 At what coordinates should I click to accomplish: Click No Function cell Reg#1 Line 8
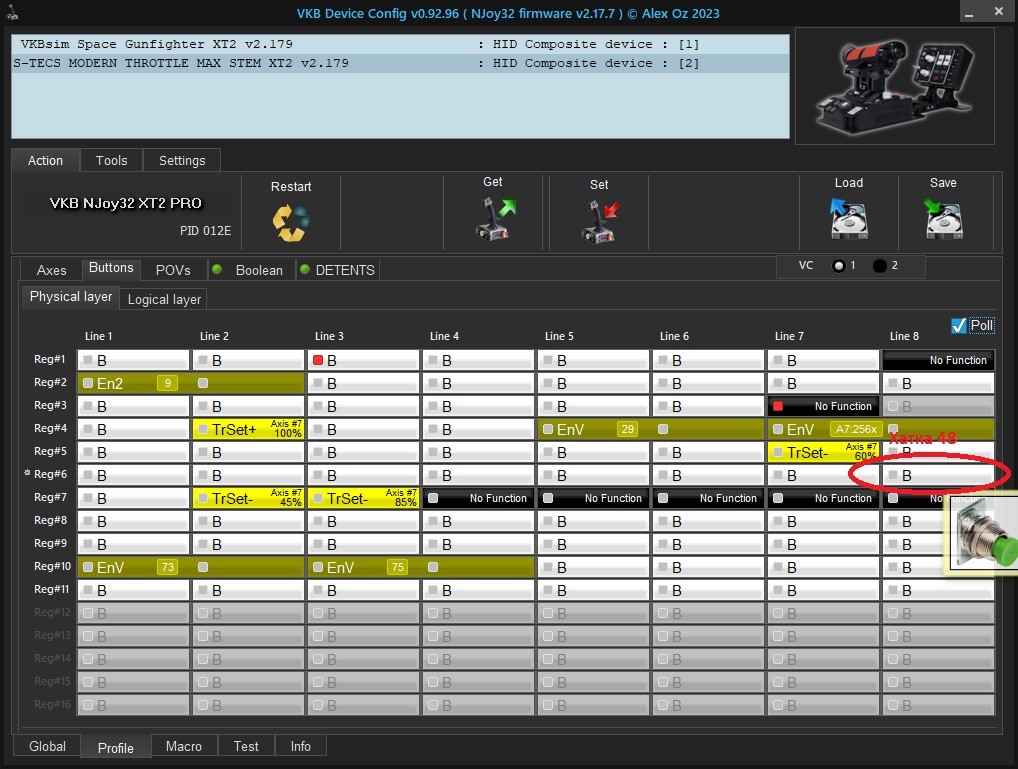coord(938,360)
